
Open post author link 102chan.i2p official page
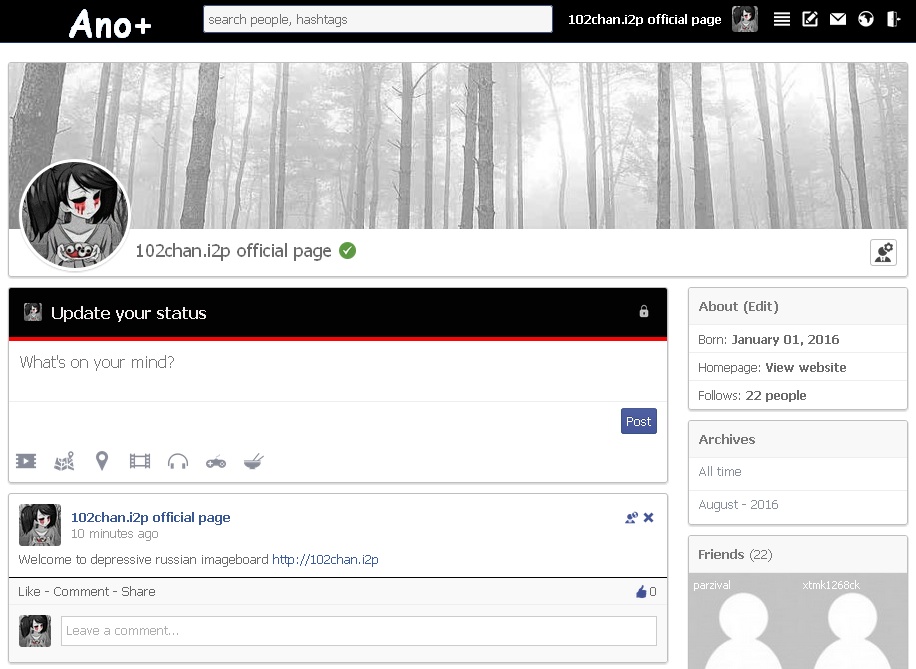pyautogui.click(x=151, y=518)
